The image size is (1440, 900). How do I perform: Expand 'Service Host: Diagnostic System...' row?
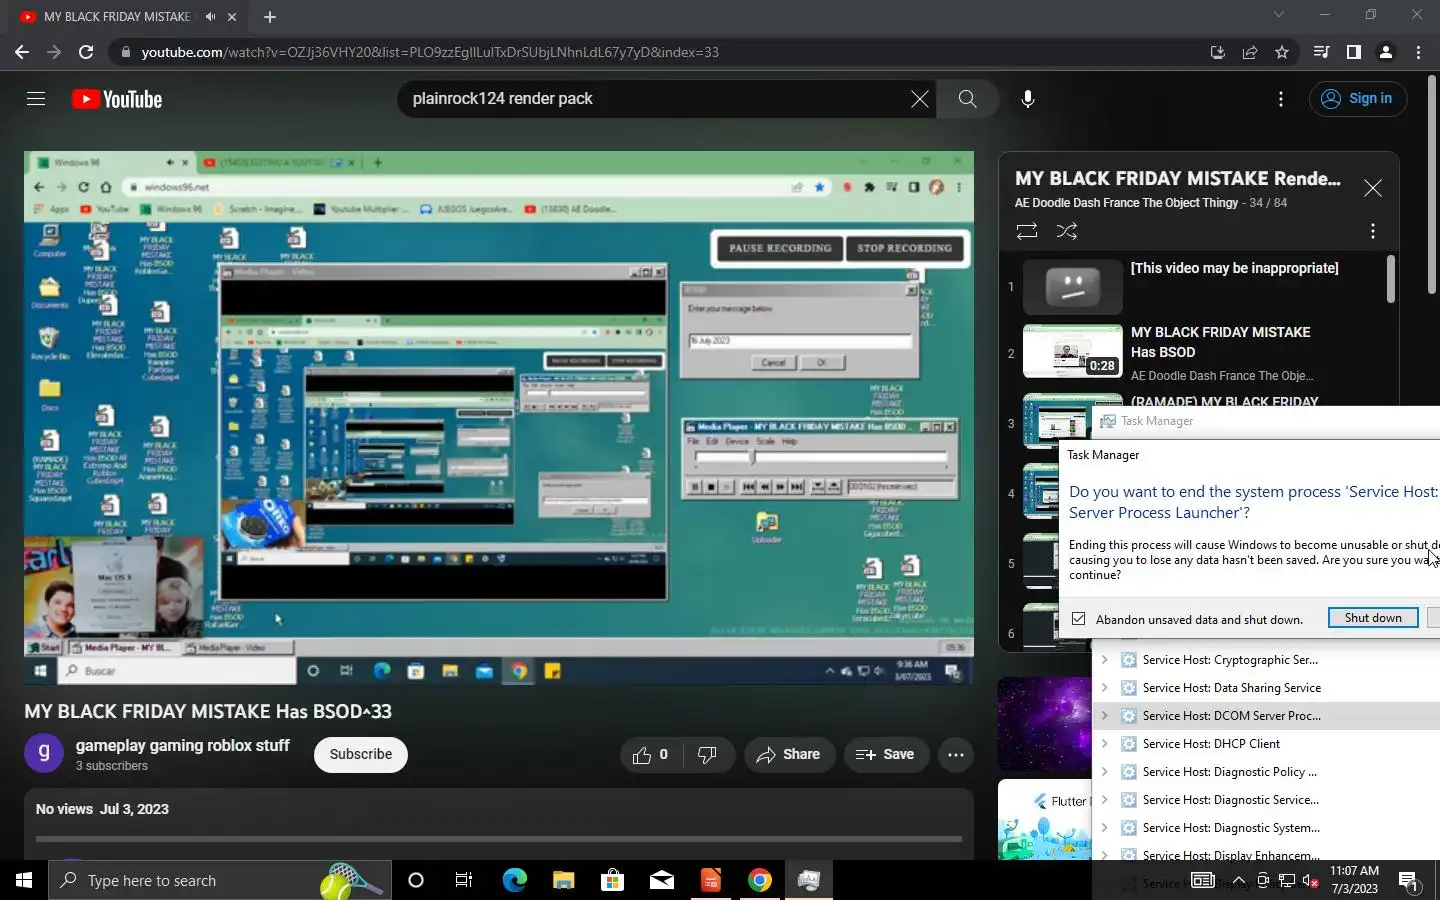coord(1104,828)
